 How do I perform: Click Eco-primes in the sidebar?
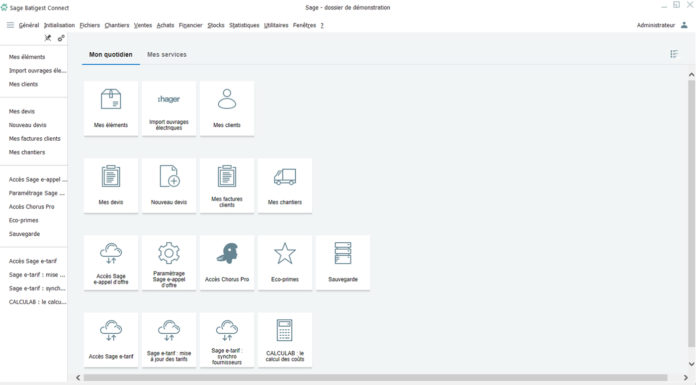tap(24, 220)
